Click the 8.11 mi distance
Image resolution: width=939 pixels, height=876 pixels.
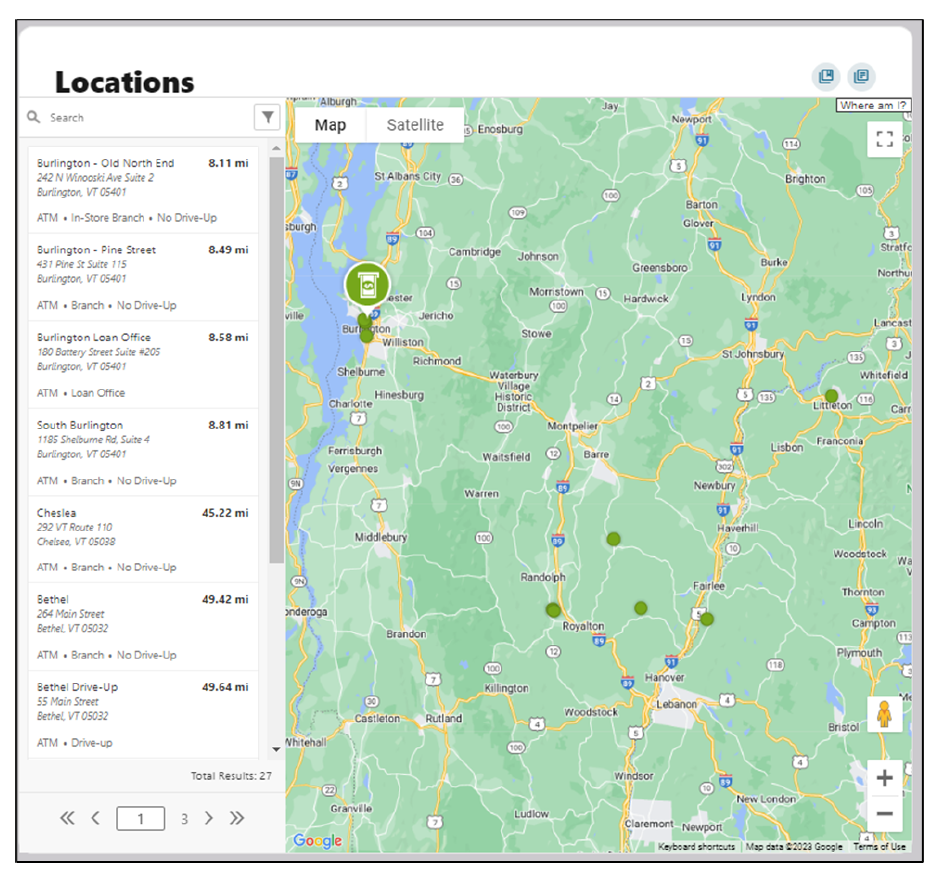[228, 163]
